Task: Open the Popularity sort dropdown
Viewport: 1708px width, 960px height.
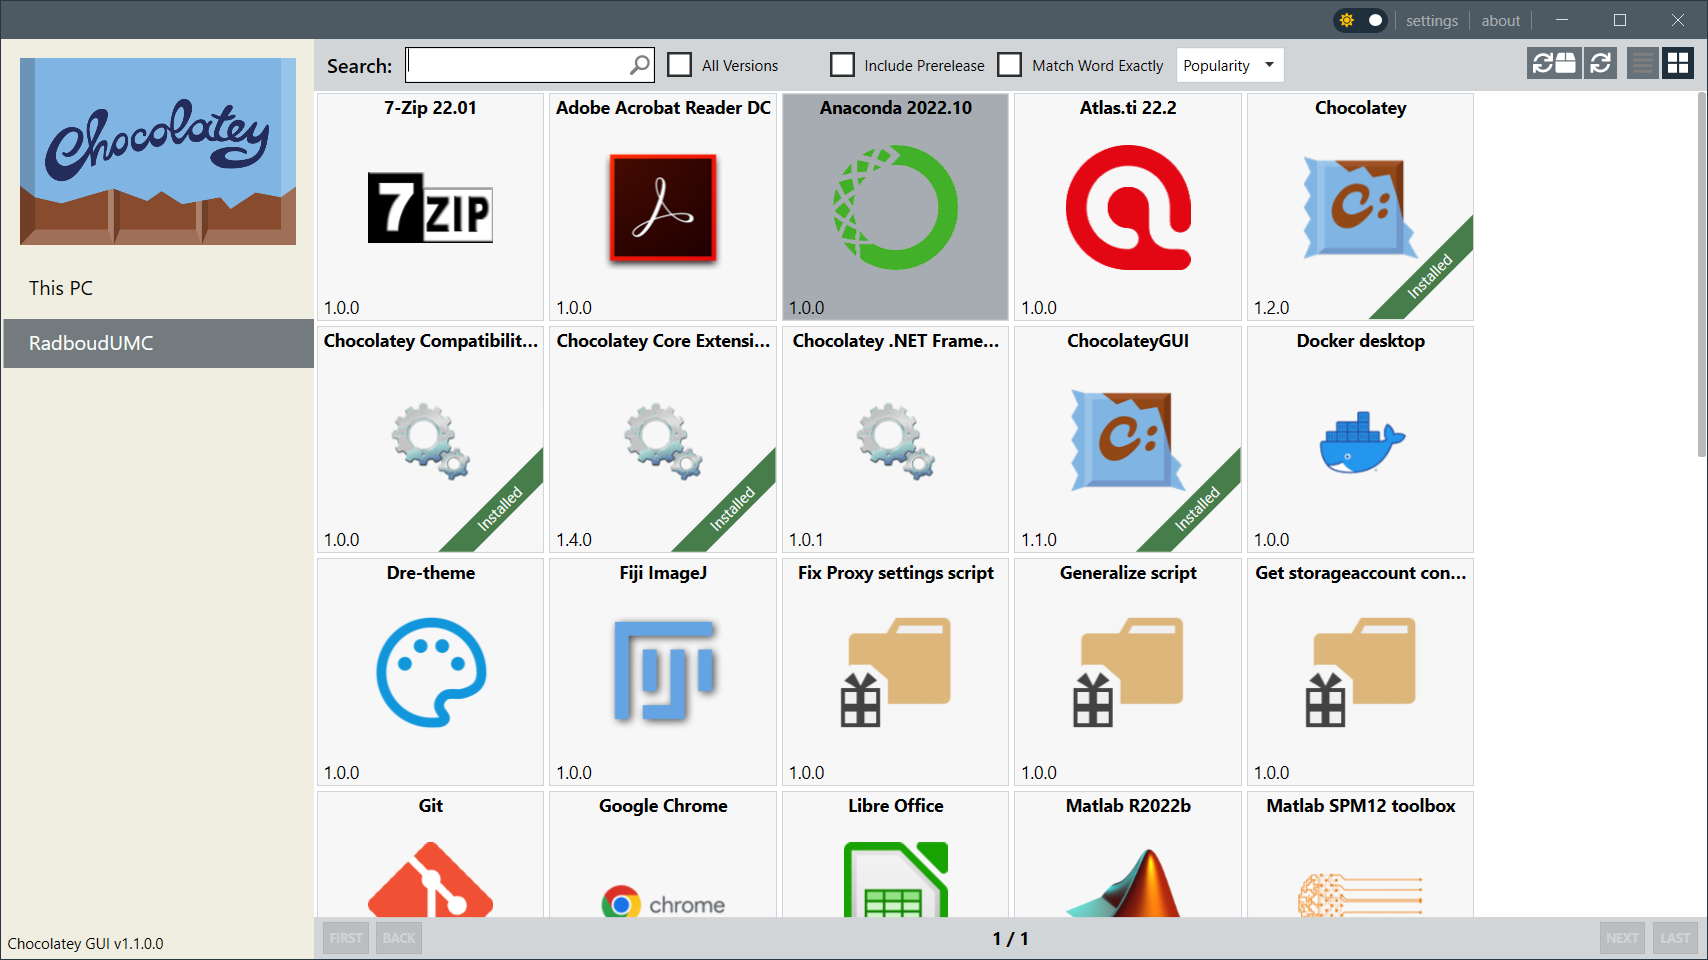Action: click(1230, 65)
